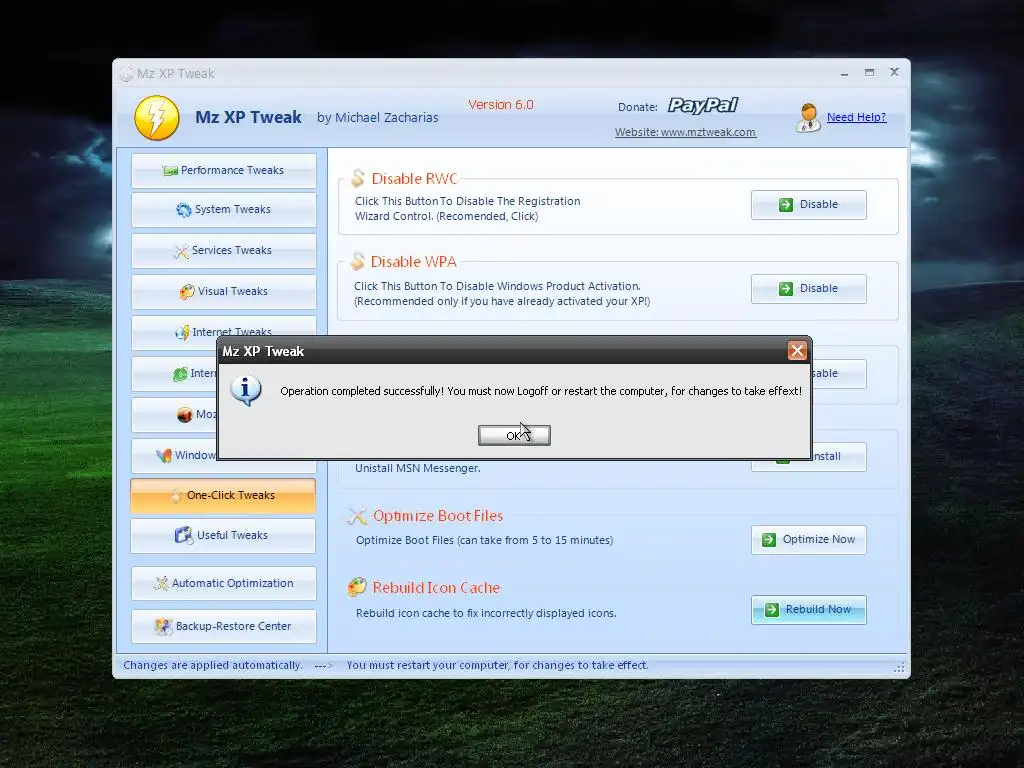Click the Disable RWC heading icon
The height and width of the screenshot is (768, 1024).
click(x=358, y=178)
